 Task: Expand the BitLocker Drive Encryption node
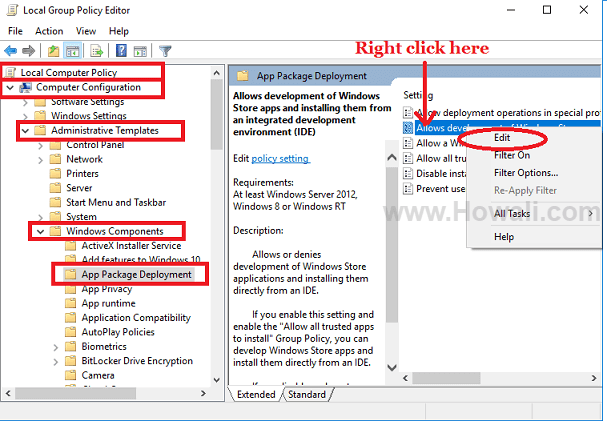[x=56, y=361]
